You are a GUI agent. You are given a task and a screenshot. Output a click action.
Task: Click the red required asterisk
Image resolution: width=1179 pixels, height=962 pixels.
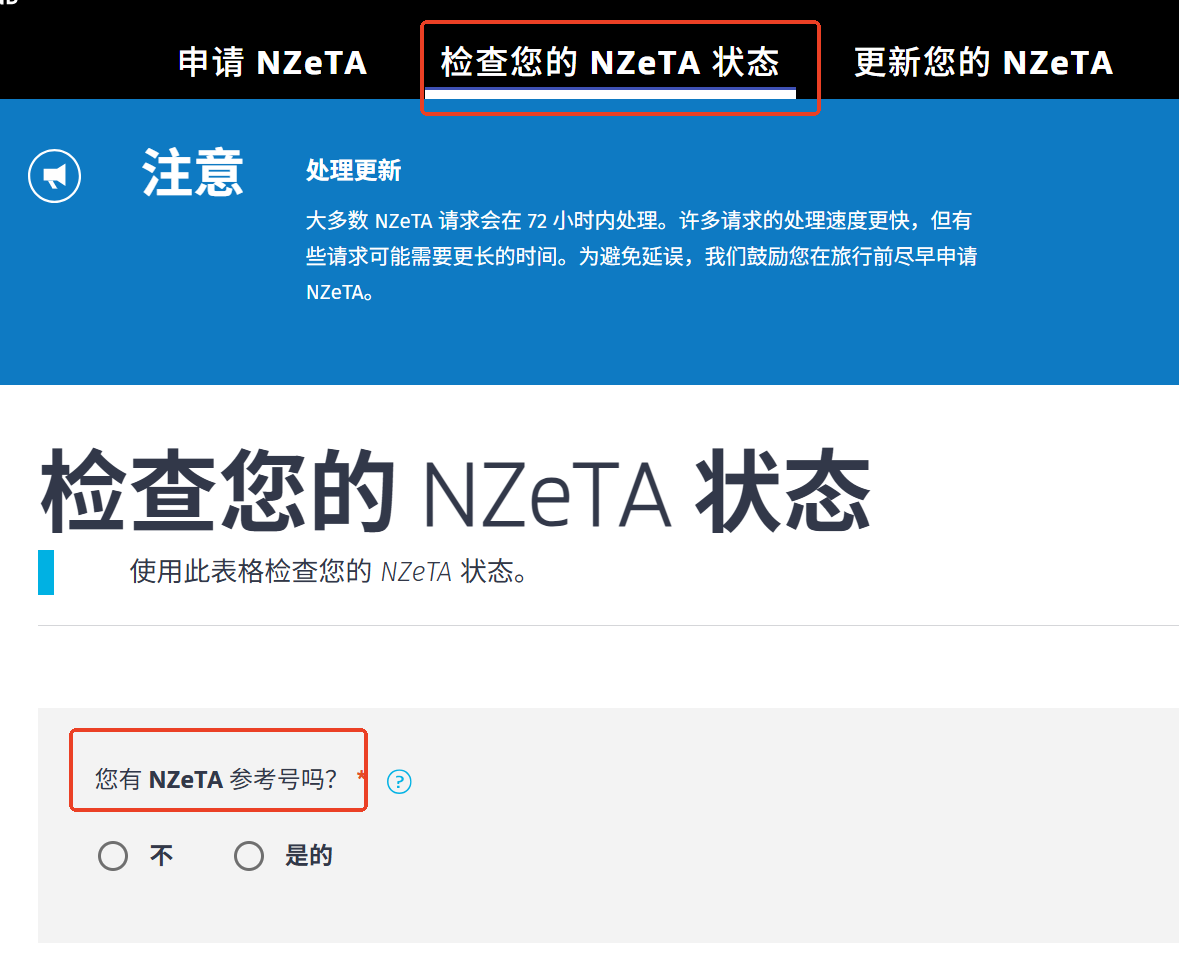(x=361, y=776)
